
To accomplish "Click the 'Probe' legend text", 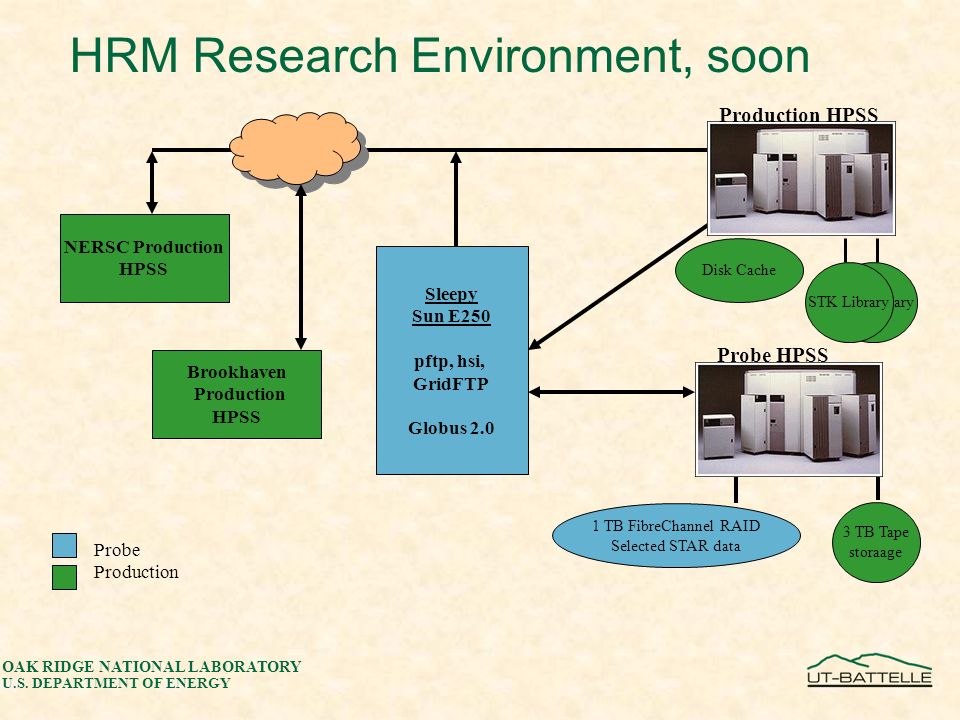I will tap(116, 550).
